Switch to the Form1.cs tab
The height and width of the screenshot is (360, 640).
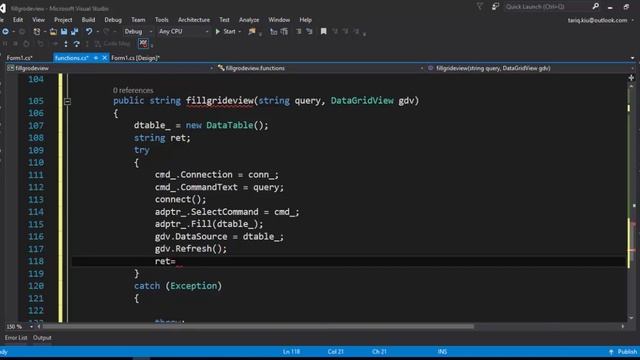click(20, 58)
